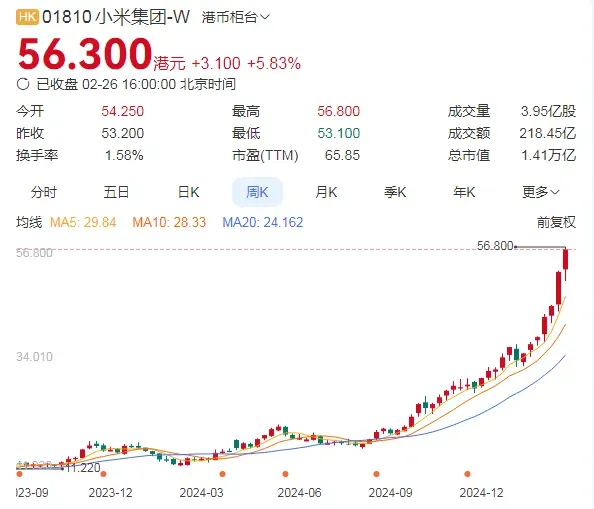Click the 换手率 value 1.58%
The height and width of the screenshot is (509, 594).
[x=124, y=155]
